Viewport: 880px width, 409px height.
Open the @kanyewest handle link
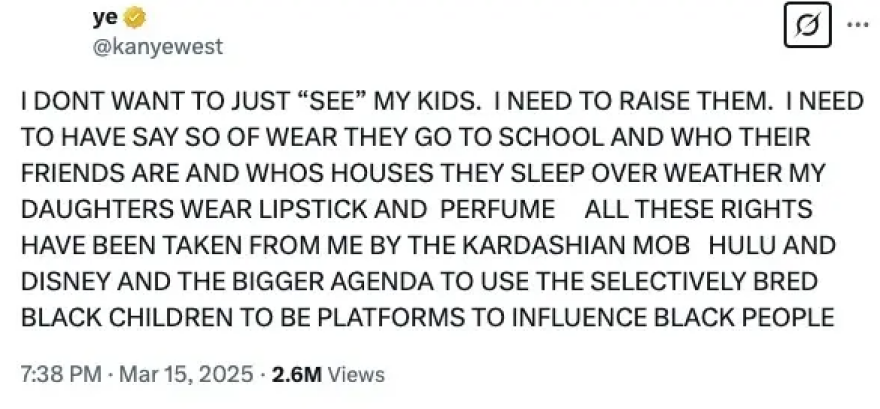tap(157, 47)
